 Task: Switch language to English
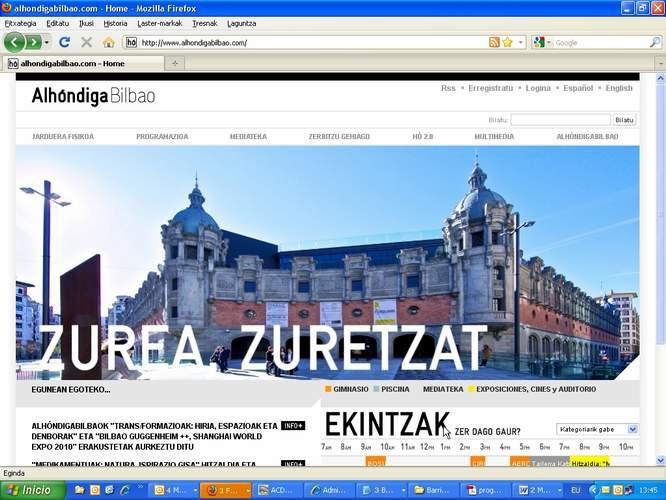click(x=618, y=88)
